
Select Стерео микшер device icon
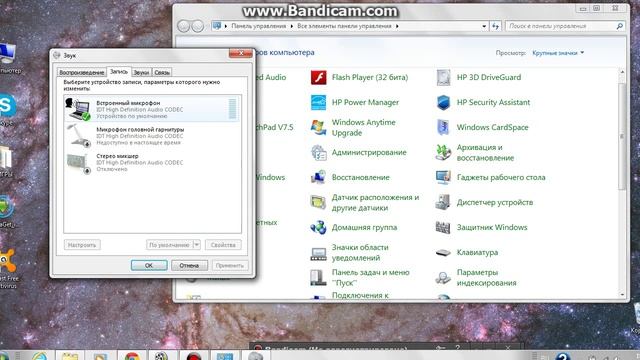[x=78, y=163]
